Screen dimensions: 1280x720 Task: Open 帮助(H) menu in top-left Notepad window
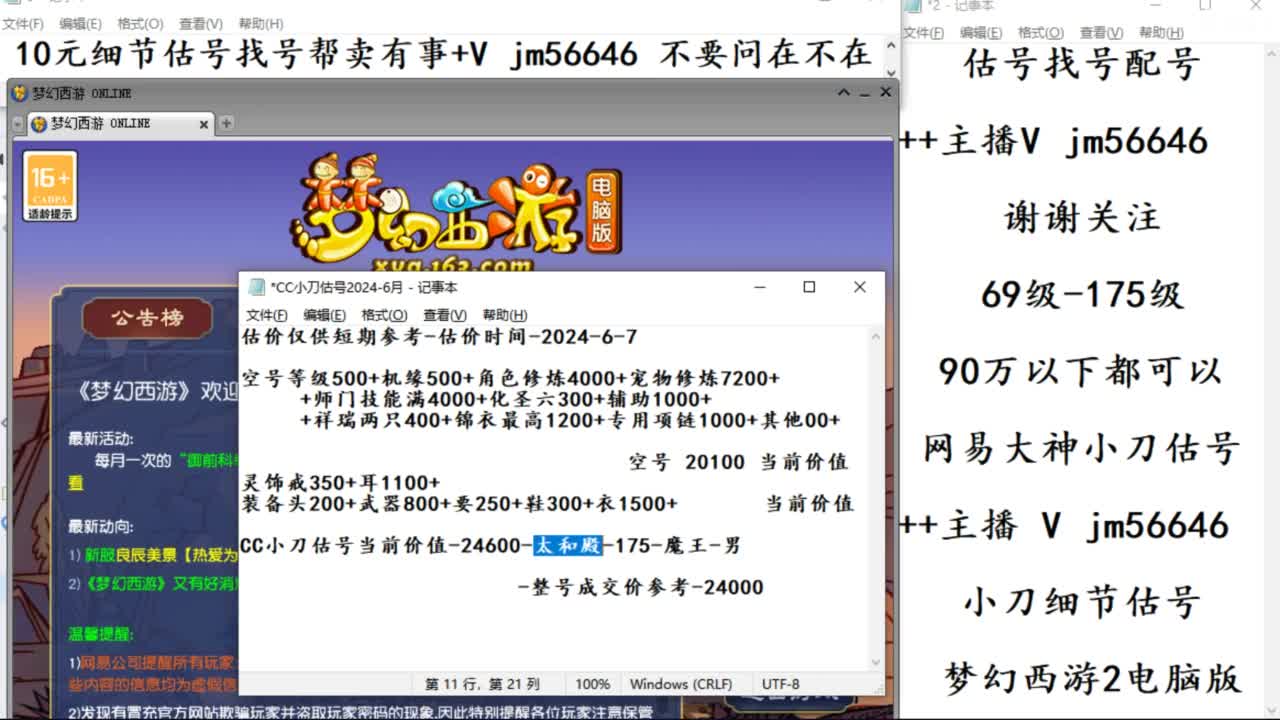(x=260, y=23)
